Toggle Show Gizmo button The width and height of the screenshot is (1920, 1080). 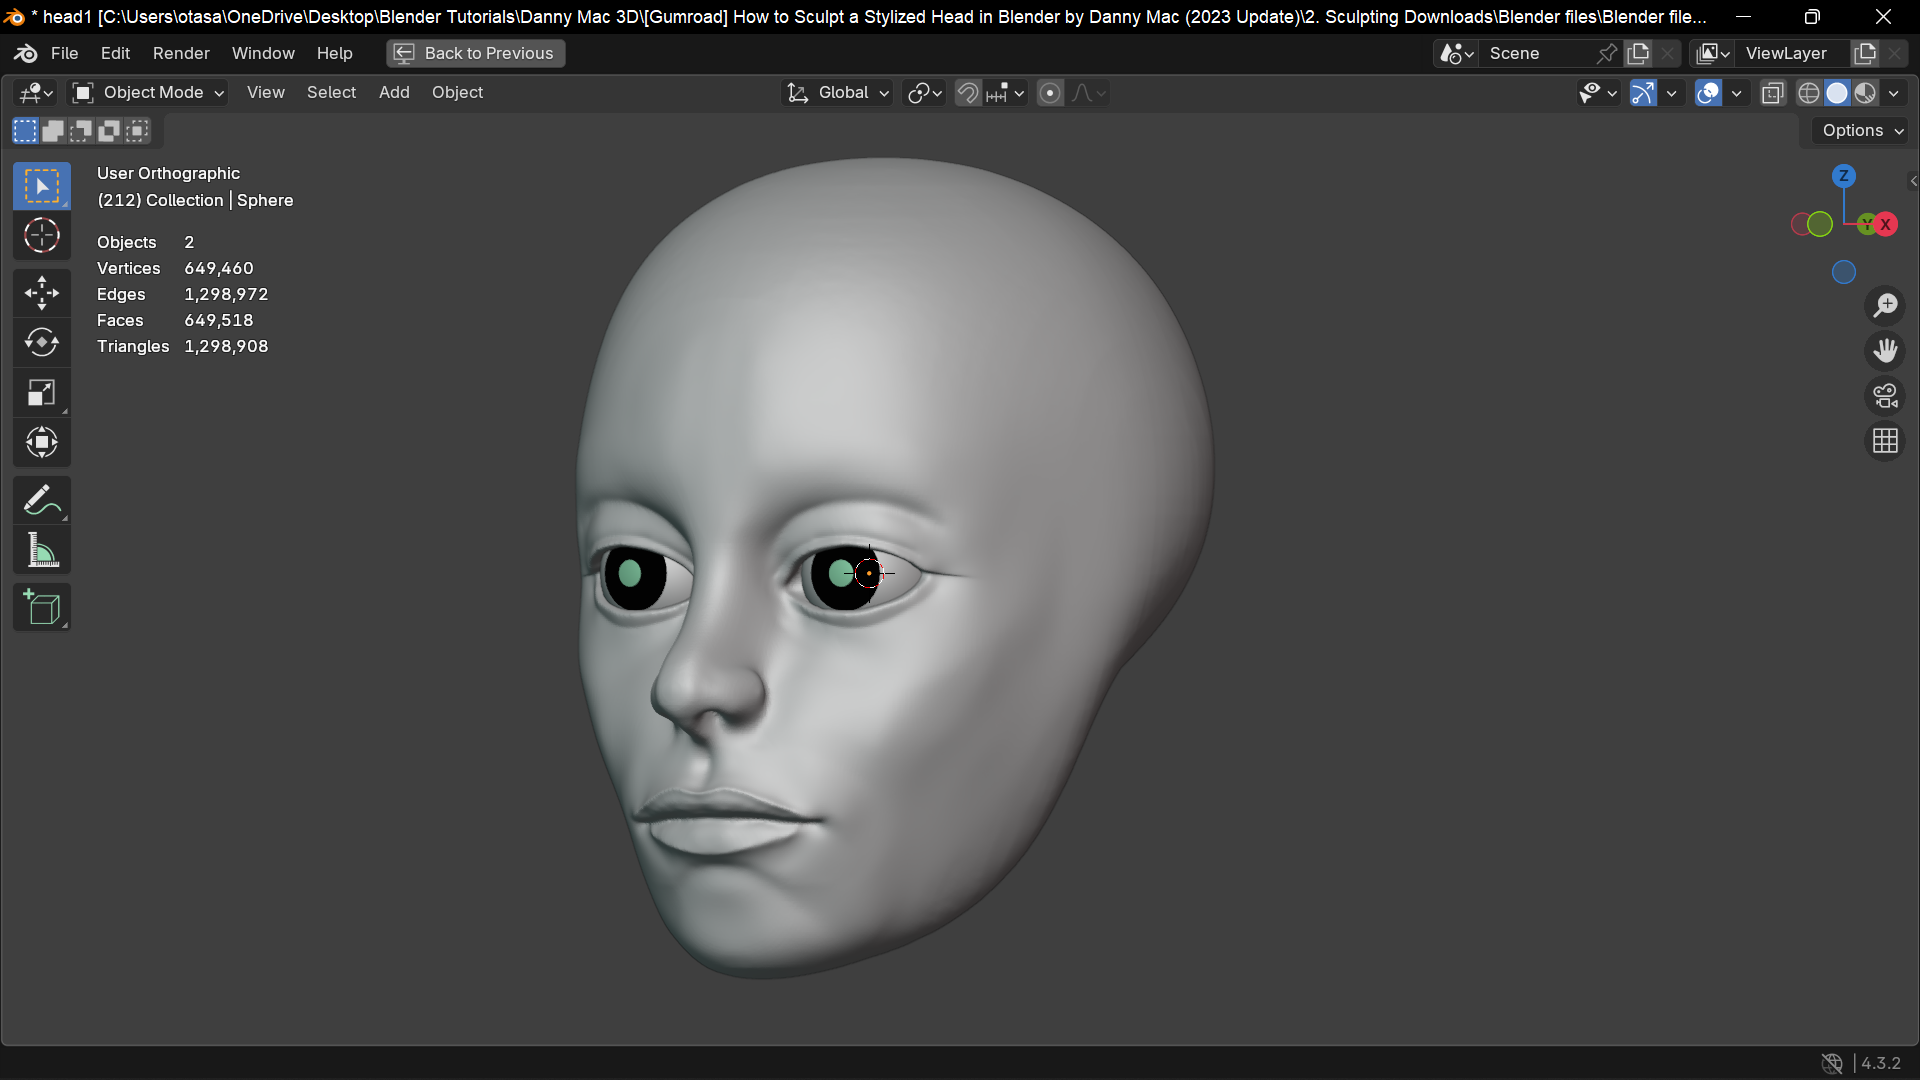[x=1643, y=93]
